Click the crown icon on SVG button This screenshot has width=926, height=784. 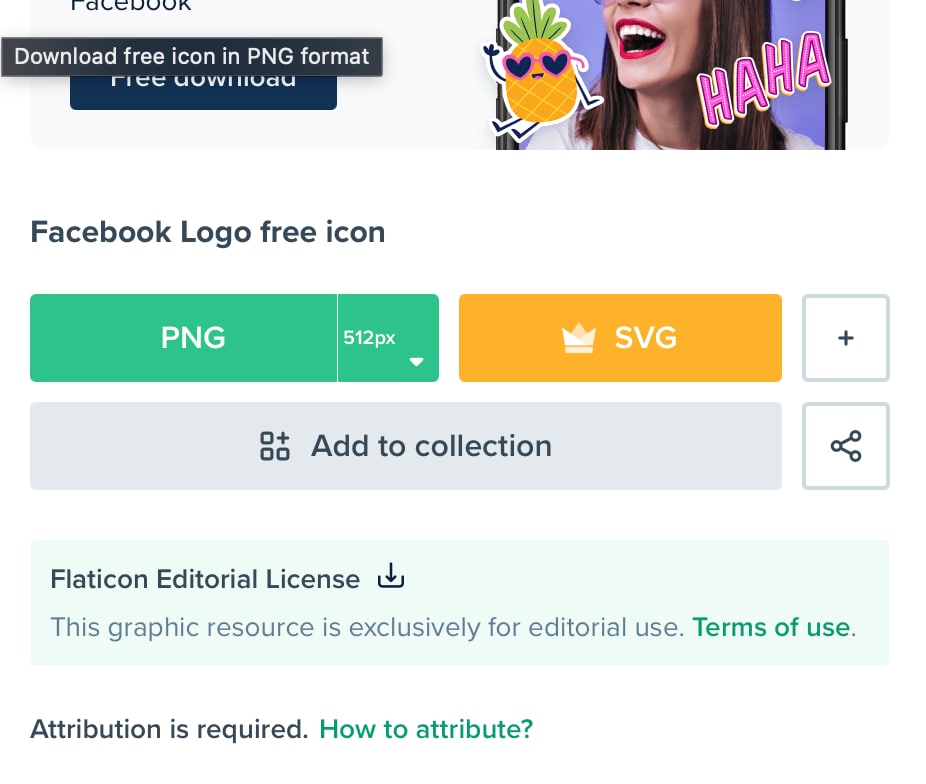point(579,338)
